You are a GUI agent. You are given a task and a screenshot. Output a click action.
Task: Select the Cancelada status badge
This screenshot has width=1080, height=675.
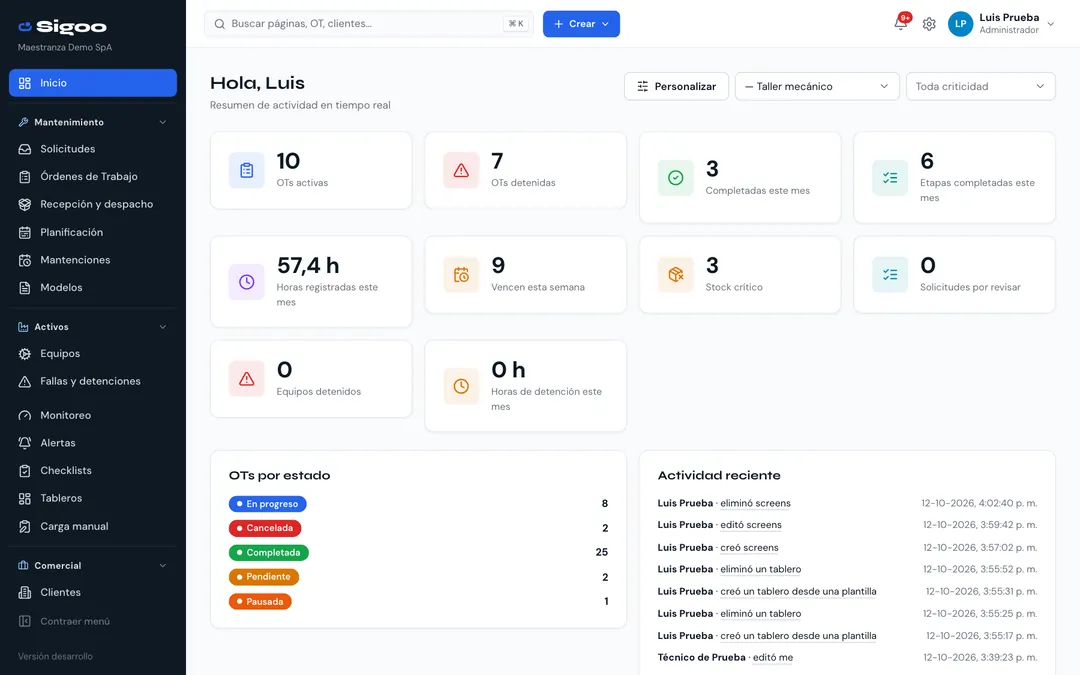(x=264, y=528)
